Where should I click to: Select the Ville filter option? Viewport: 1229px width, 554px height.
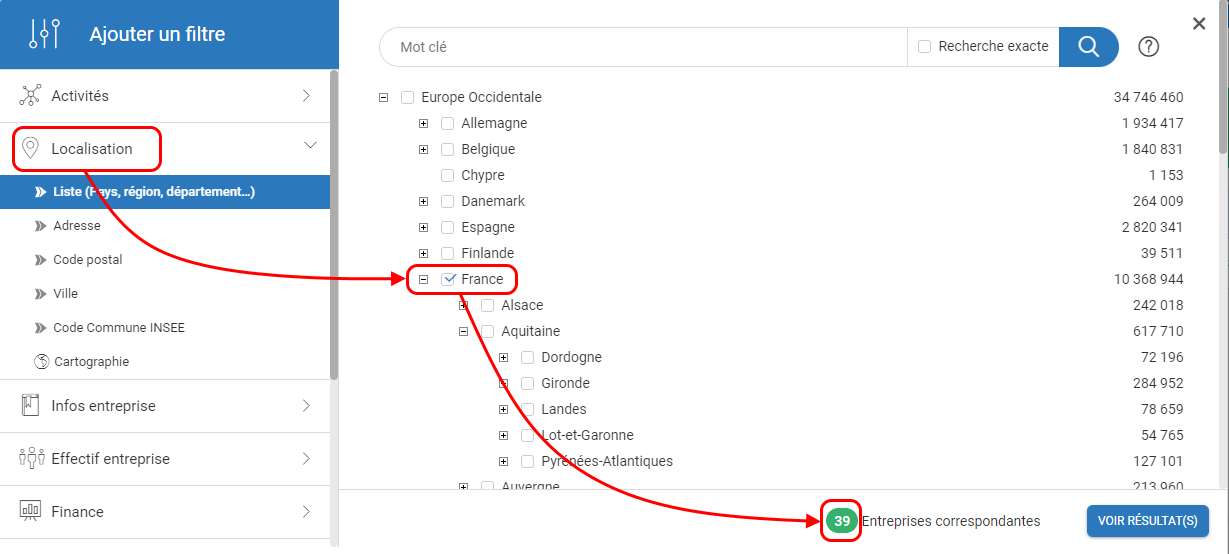tap(66, 294)
